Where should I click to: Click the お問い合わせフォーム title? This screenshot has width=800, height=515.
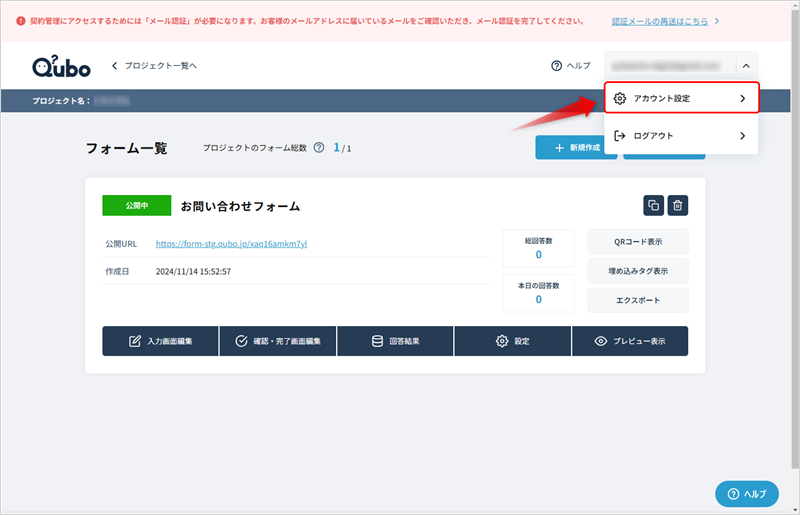point(240,206)
